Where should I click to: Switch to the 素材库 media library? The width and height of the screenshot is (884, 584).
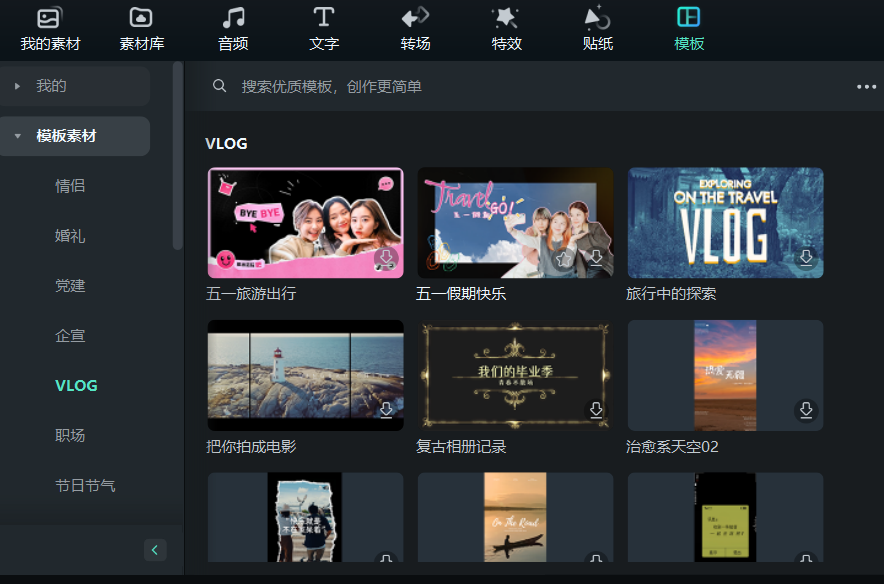[x=140, y=27]
